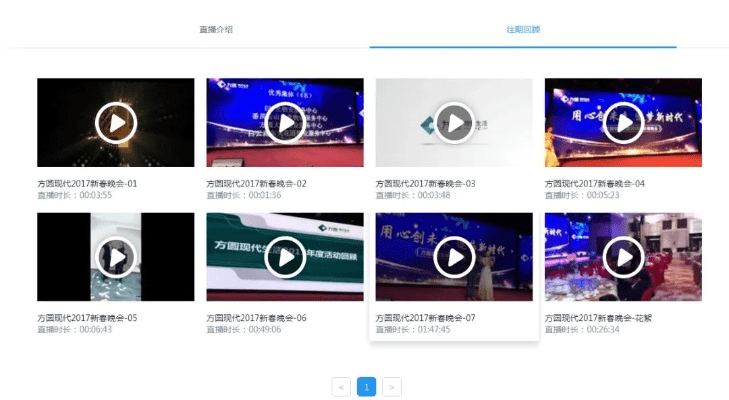Screen dimensions: 729x400
Task: Play the 方圆现代2017新春晚会-05 video
Action: 116,257
